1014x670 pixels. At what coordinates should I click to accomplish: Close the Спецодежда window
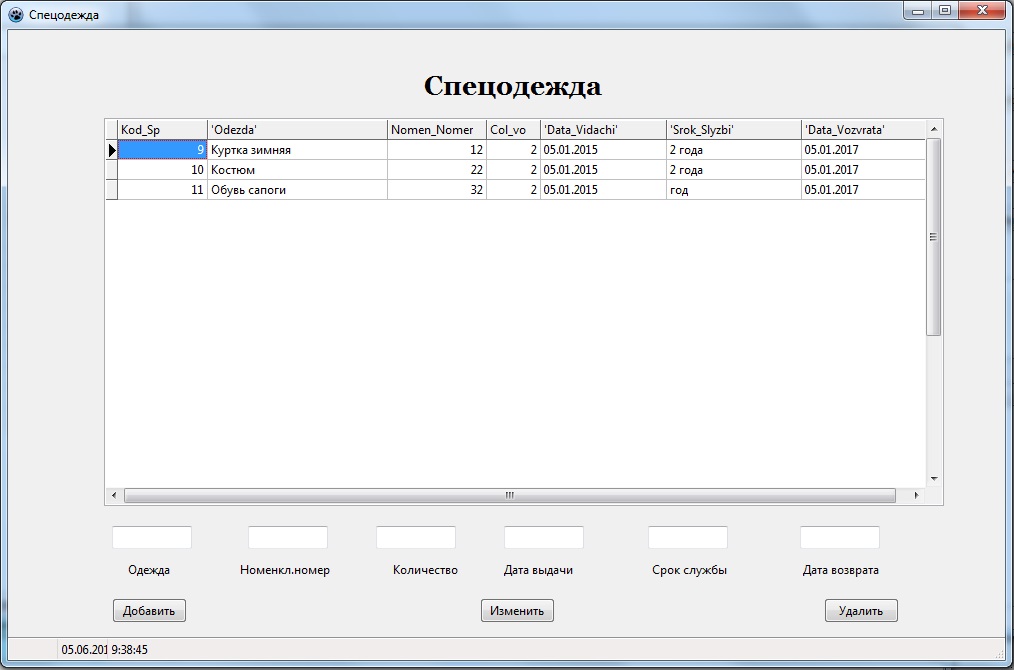coord(982,10)
